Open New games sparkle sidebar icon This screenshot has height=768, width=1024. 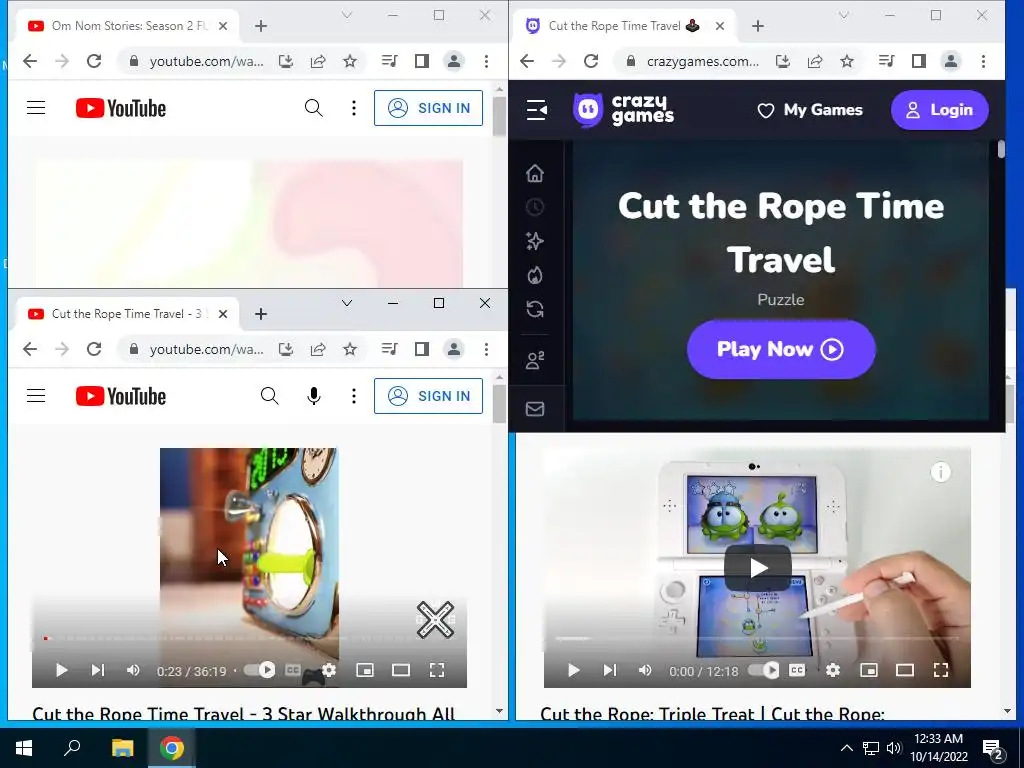point(535,241)
